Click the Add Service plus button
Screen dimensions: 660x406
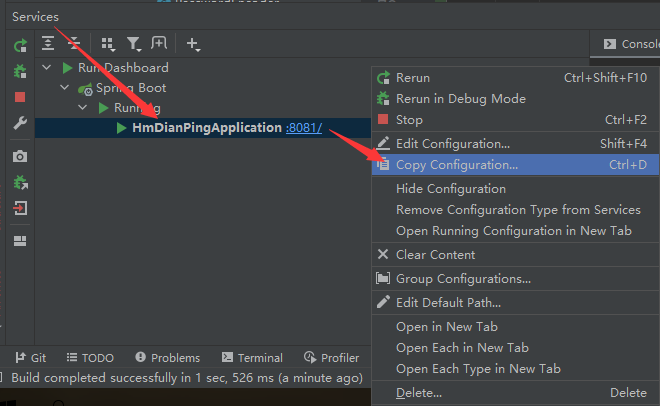193,44
